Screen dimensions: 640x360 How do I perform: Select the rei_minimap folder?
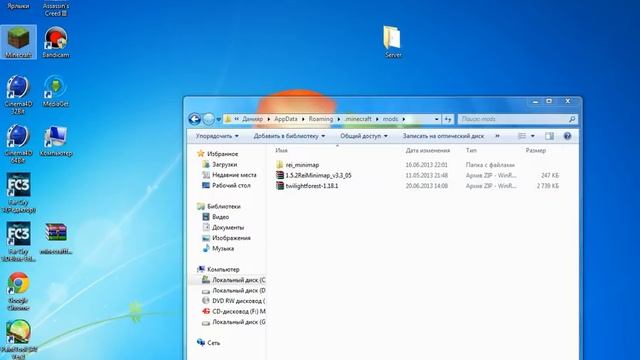coord(302,165)
